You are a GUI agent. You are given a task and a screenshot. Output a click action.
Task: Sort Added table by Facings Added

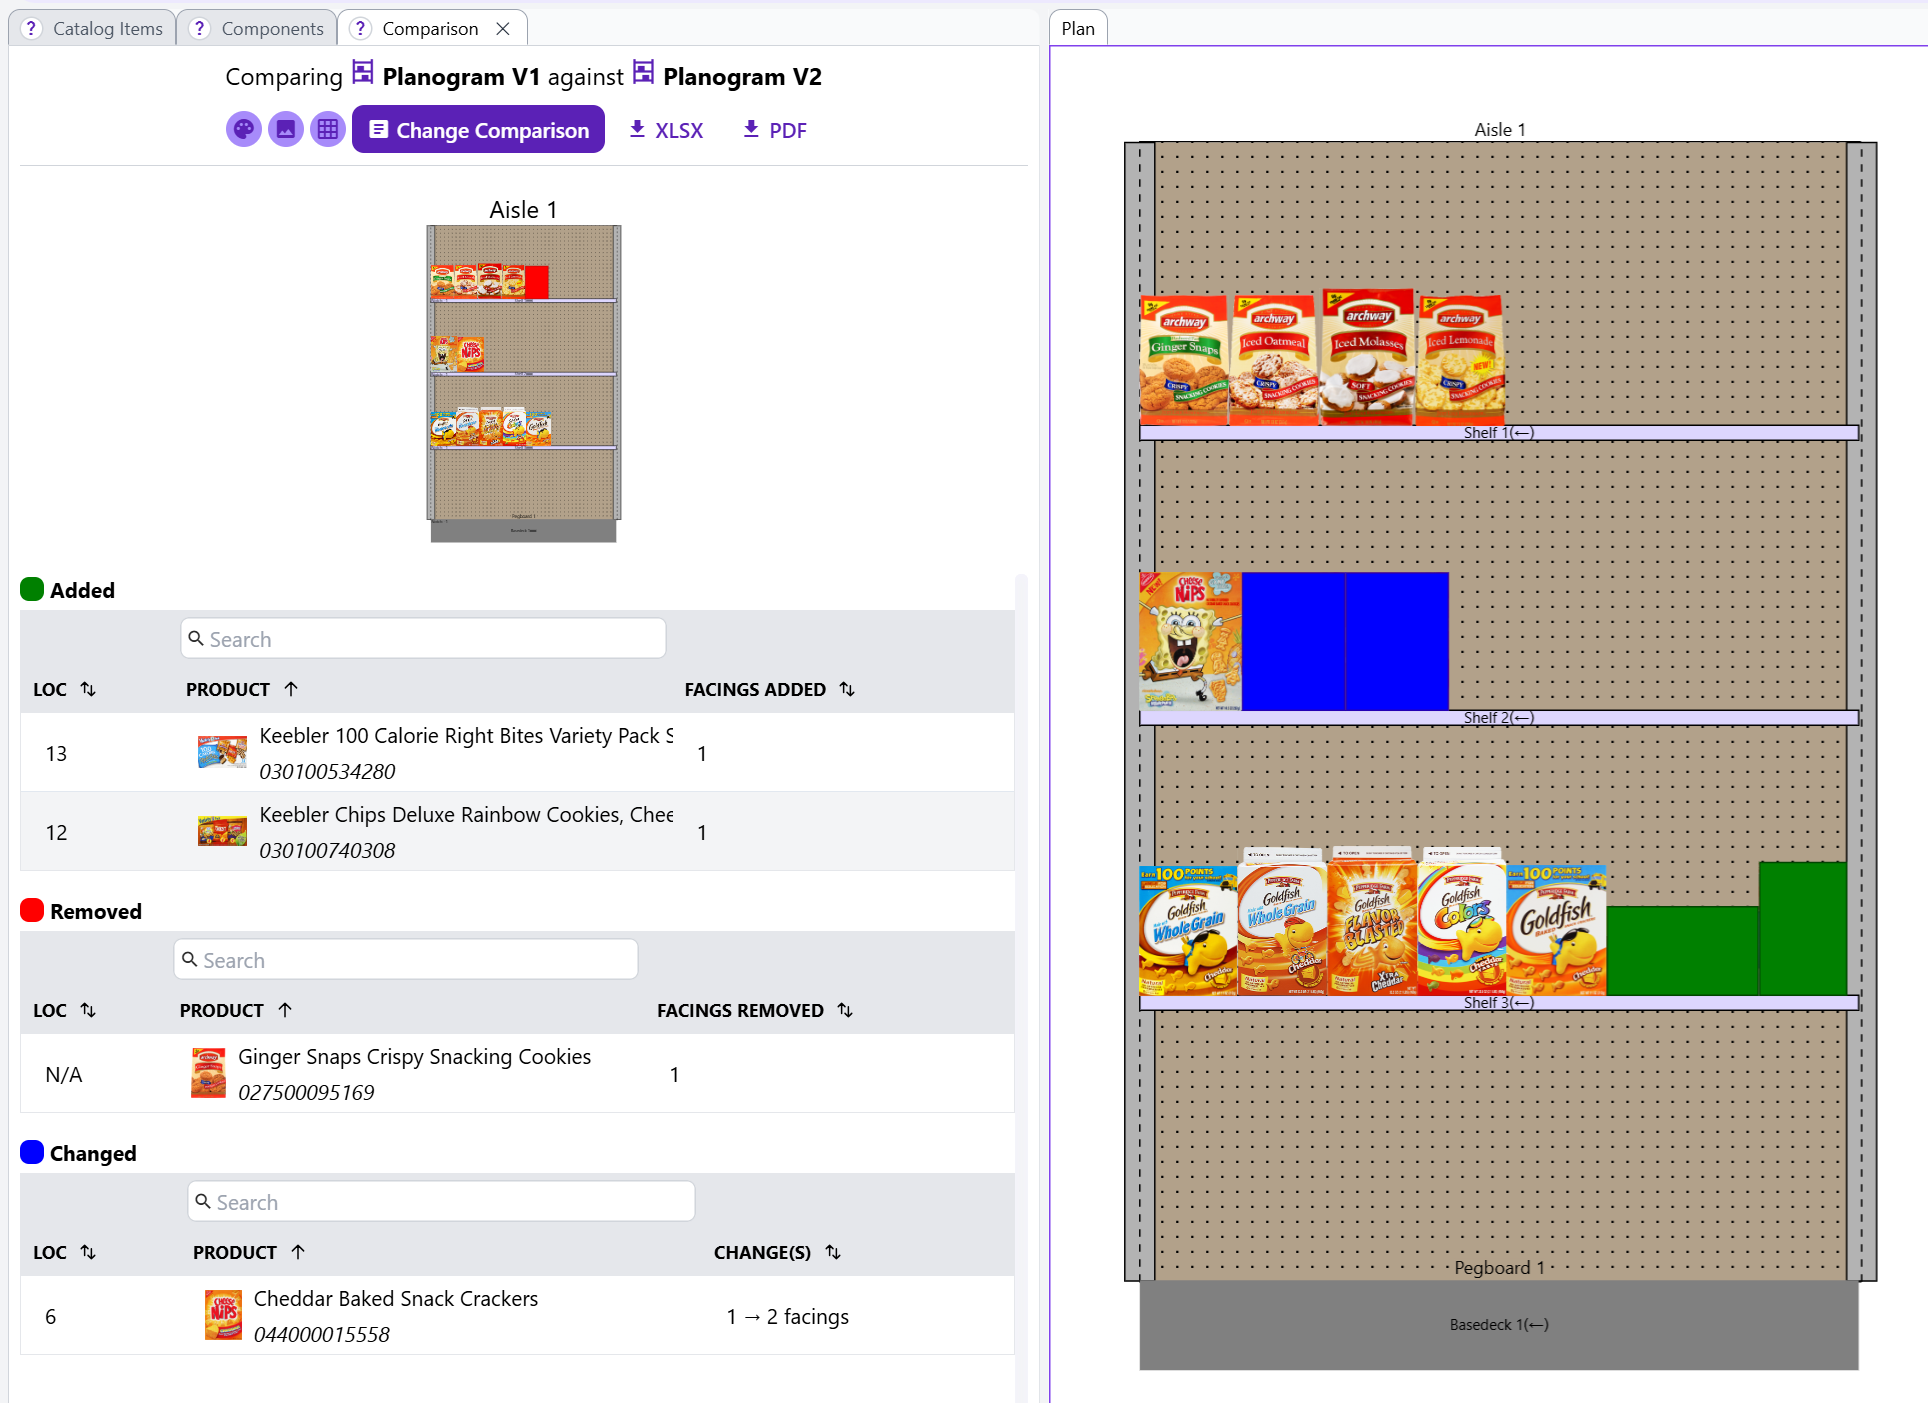847,689
